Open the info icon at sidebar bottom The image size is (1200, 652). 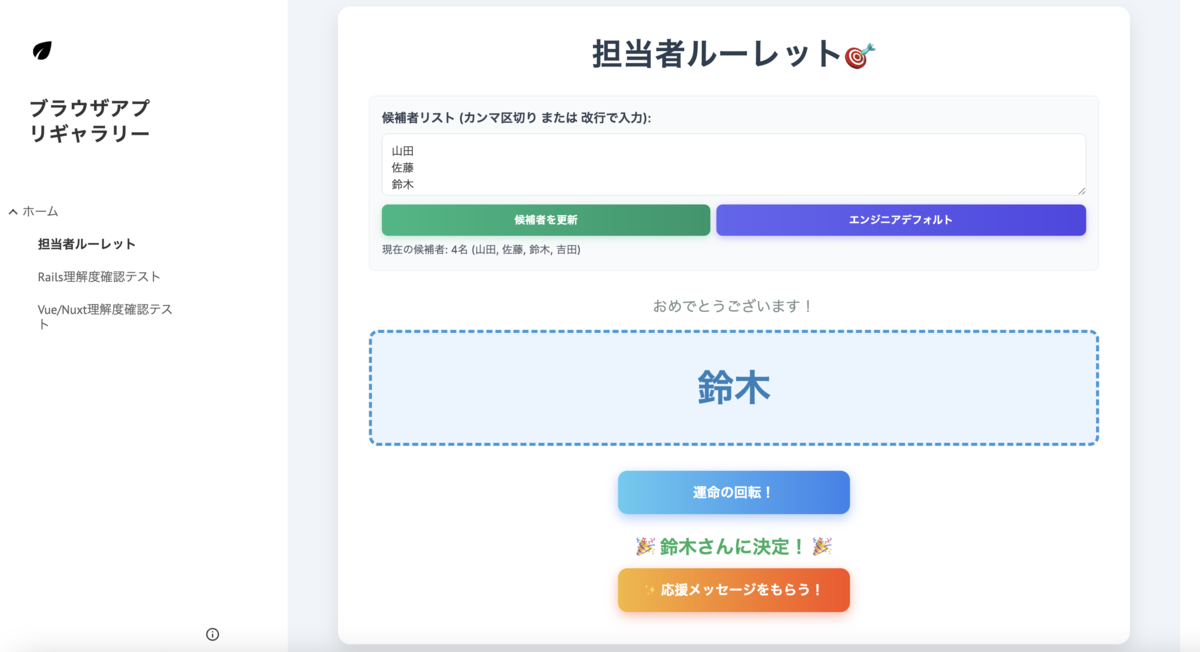(x=212, y=634)
